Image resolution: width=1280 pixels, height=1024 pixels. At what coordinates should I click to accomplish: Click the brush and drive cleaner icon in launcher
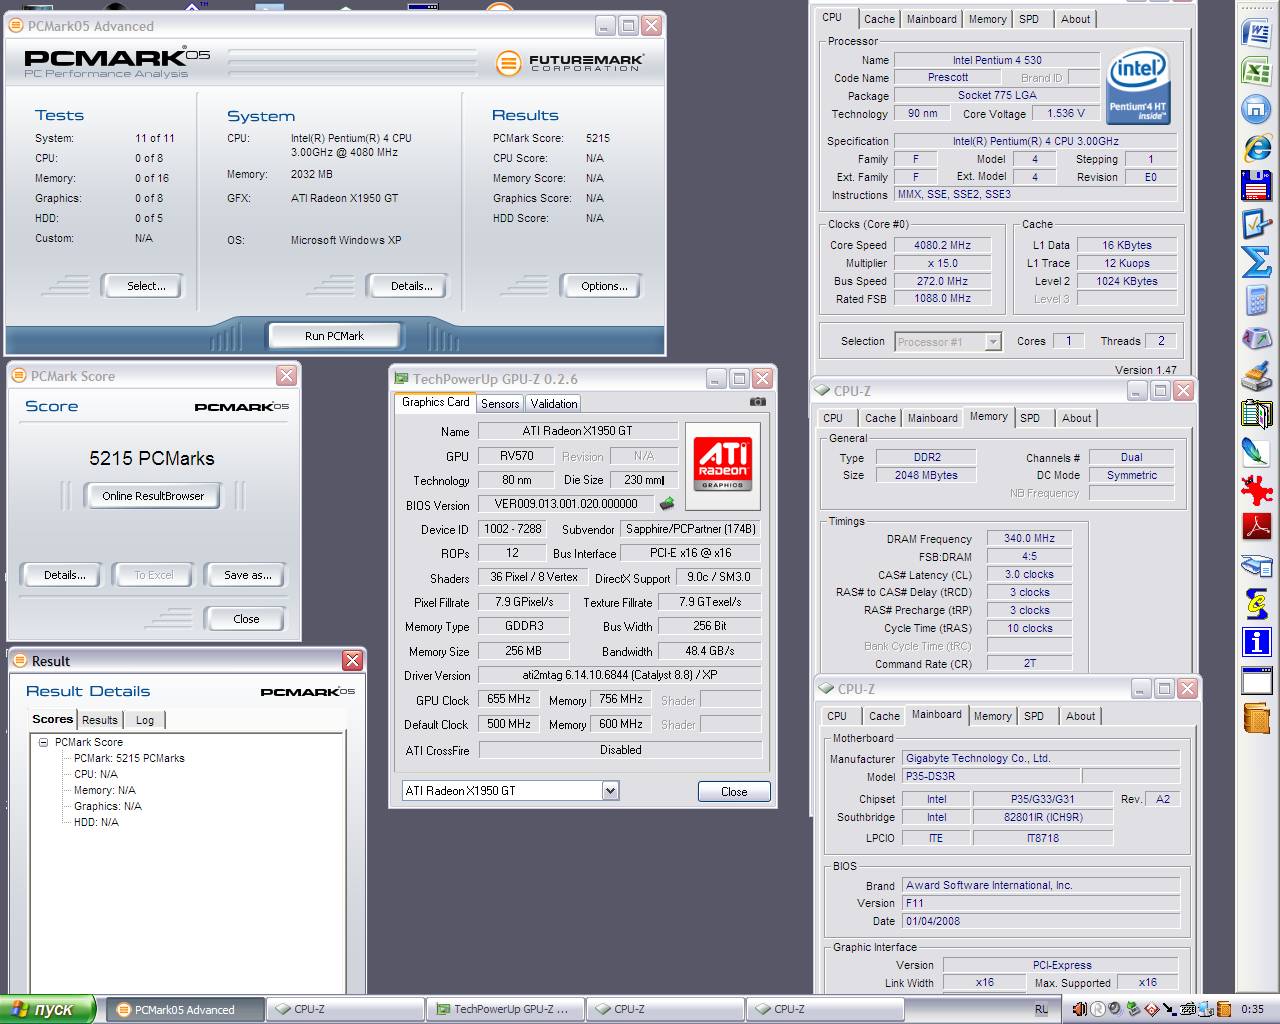(x=1256, y=376)
